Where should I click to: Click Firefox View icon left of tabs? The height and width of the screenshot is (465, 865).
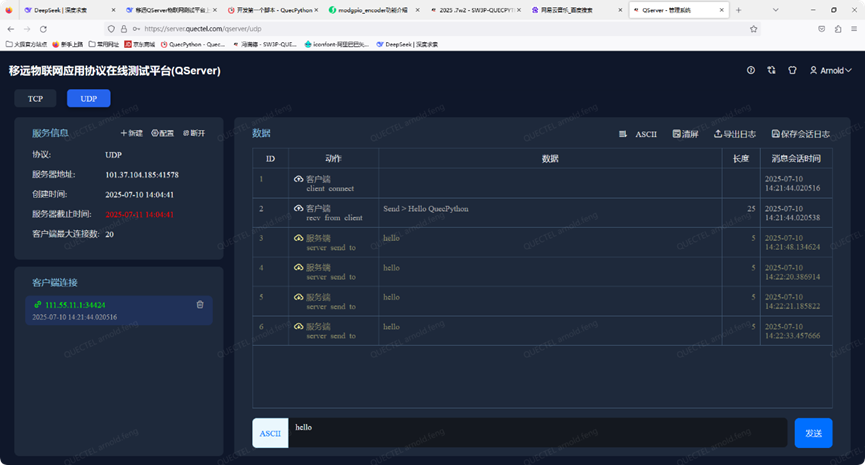(x=9, y=10)
